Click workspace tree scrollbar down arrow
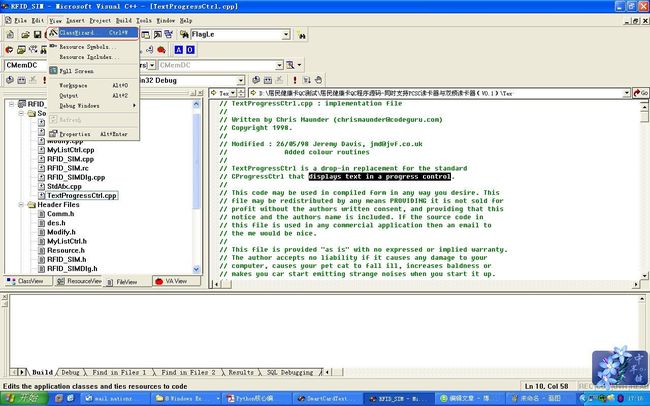Viewport: 650px width, 406px height. click(196, 269)
